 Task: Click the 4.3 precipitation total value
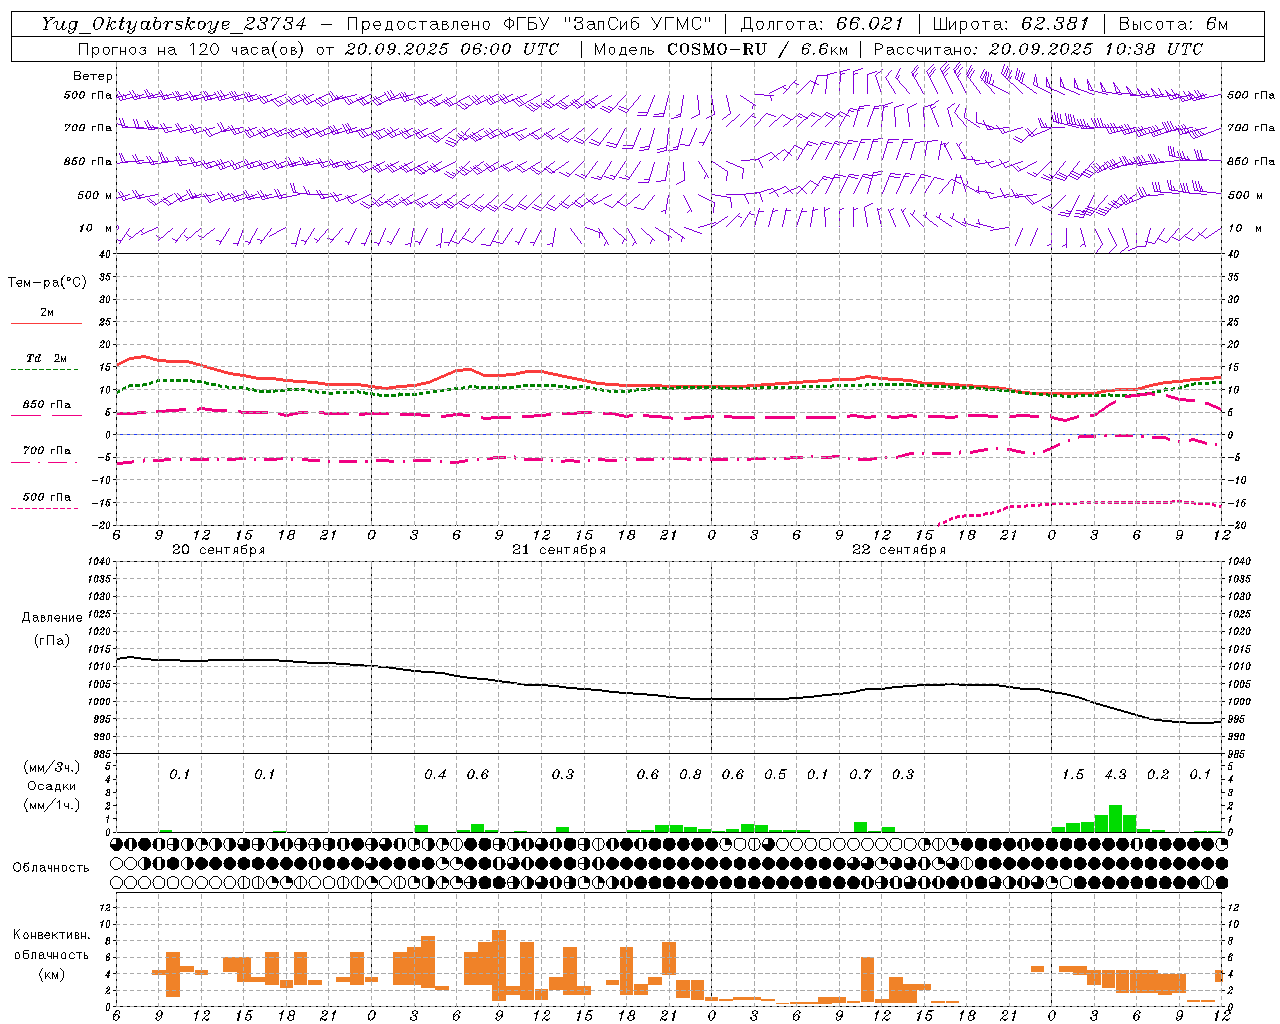pos(1115,775)
